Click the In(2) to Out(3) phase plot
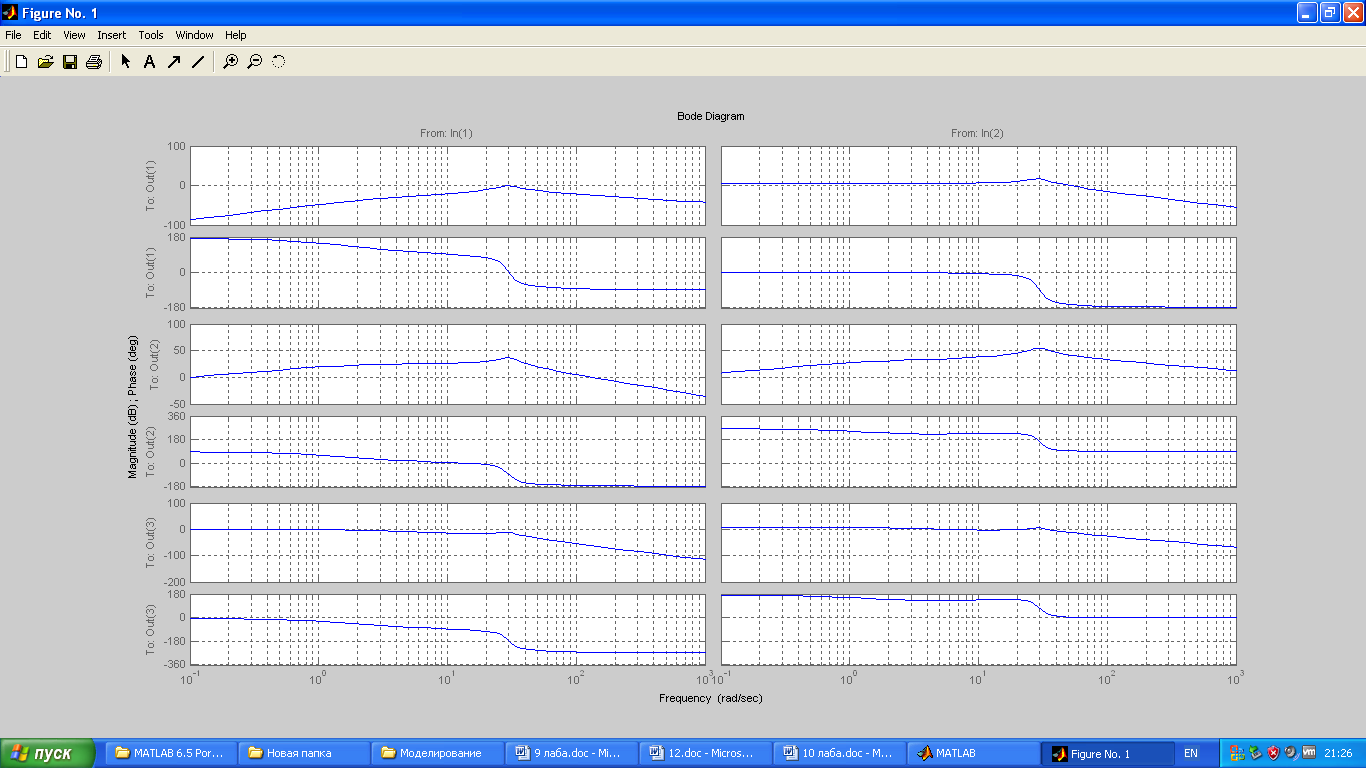This screenshot has height=768, width=1366. (x=978, y=629)
